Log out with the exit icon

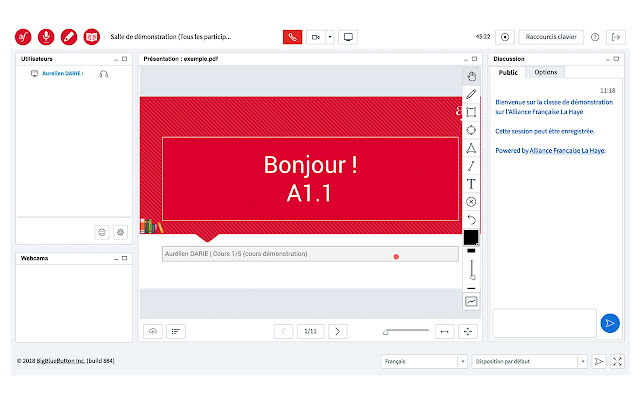[x=616, y=37]
